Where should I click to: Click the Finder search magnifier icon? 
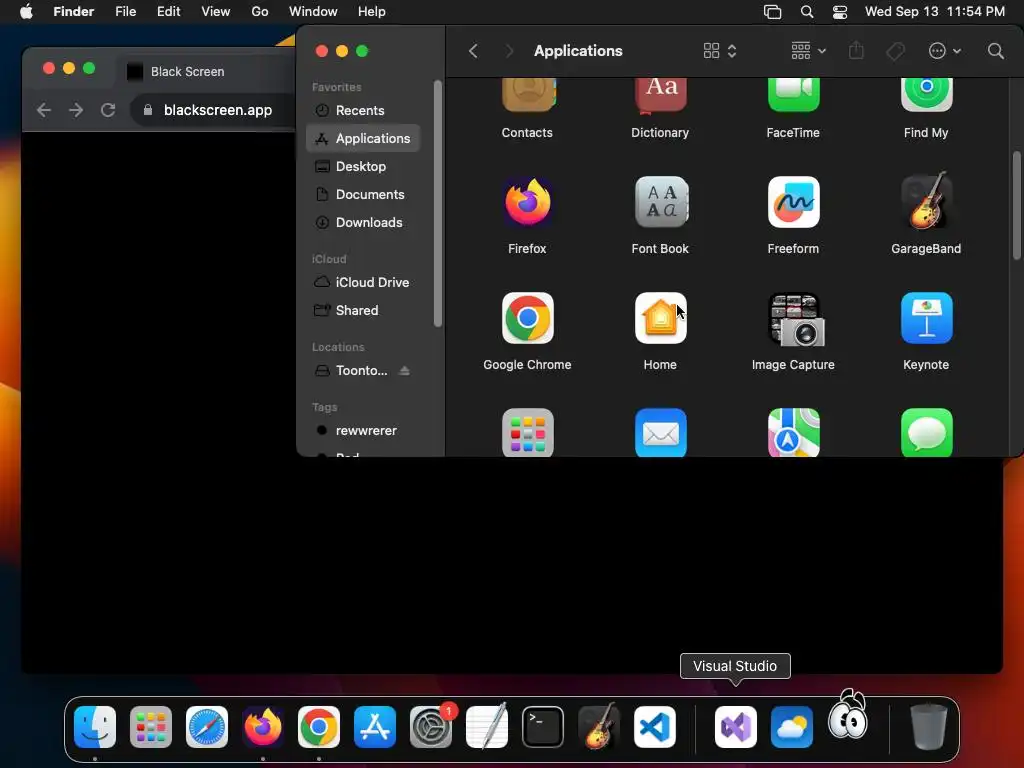pos(995,51)
